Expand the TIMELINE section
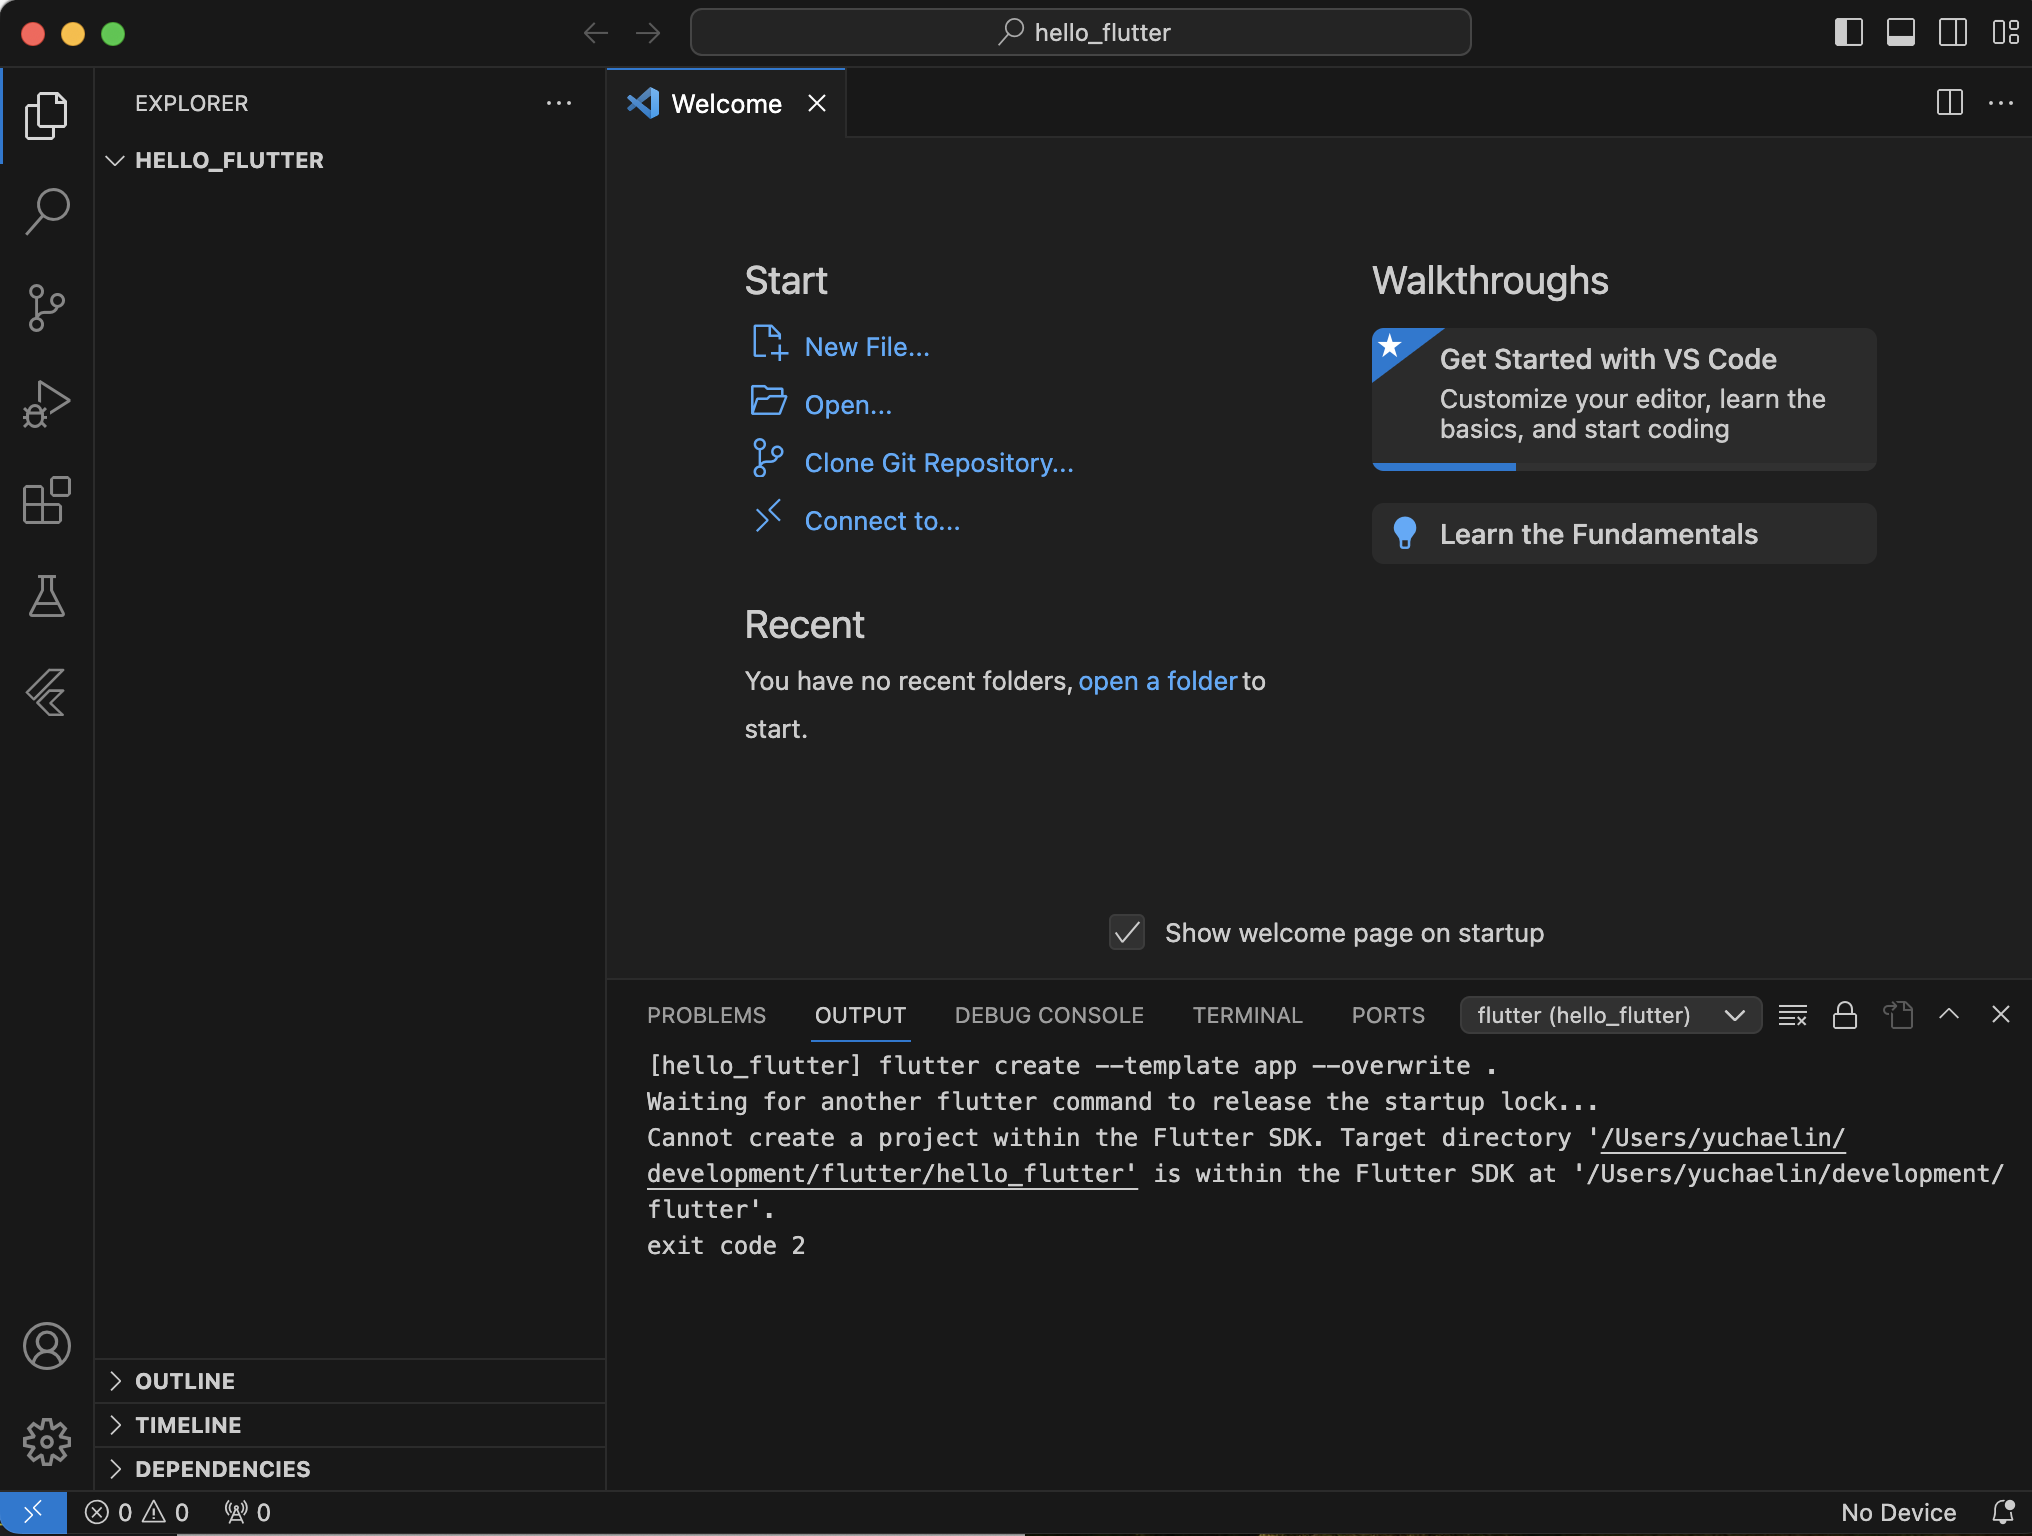The height and width of the screenshot is (1536, 2032). coord(350,1425)
